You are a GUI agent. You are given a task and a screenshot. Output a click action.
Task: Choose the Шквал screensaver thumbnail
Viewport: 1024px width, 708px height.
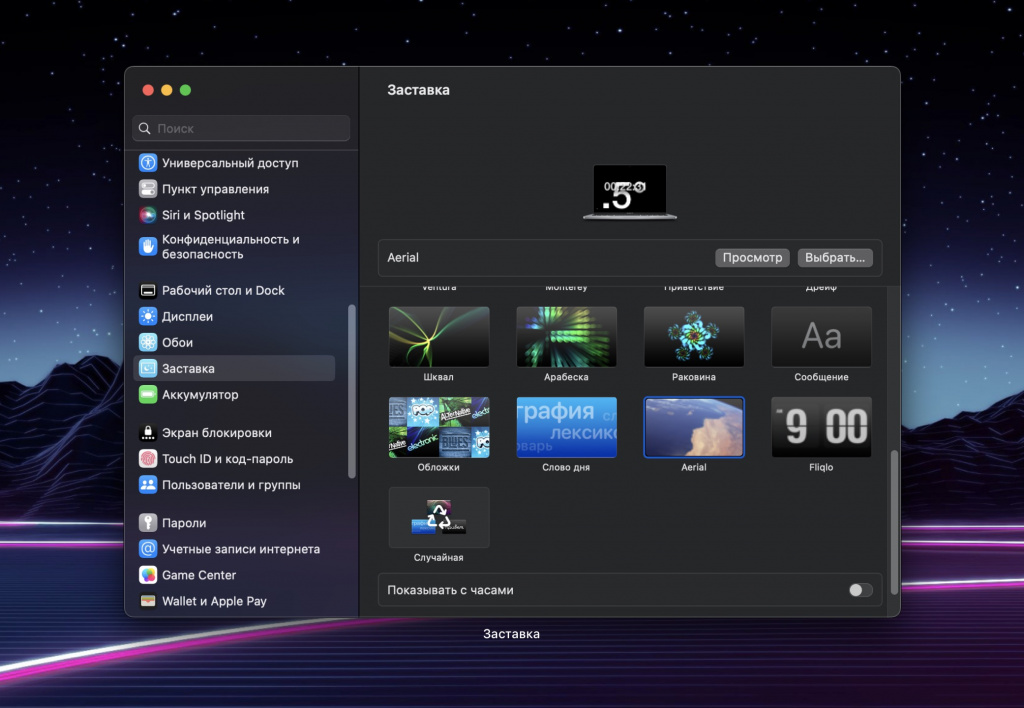tap(439, 337)
